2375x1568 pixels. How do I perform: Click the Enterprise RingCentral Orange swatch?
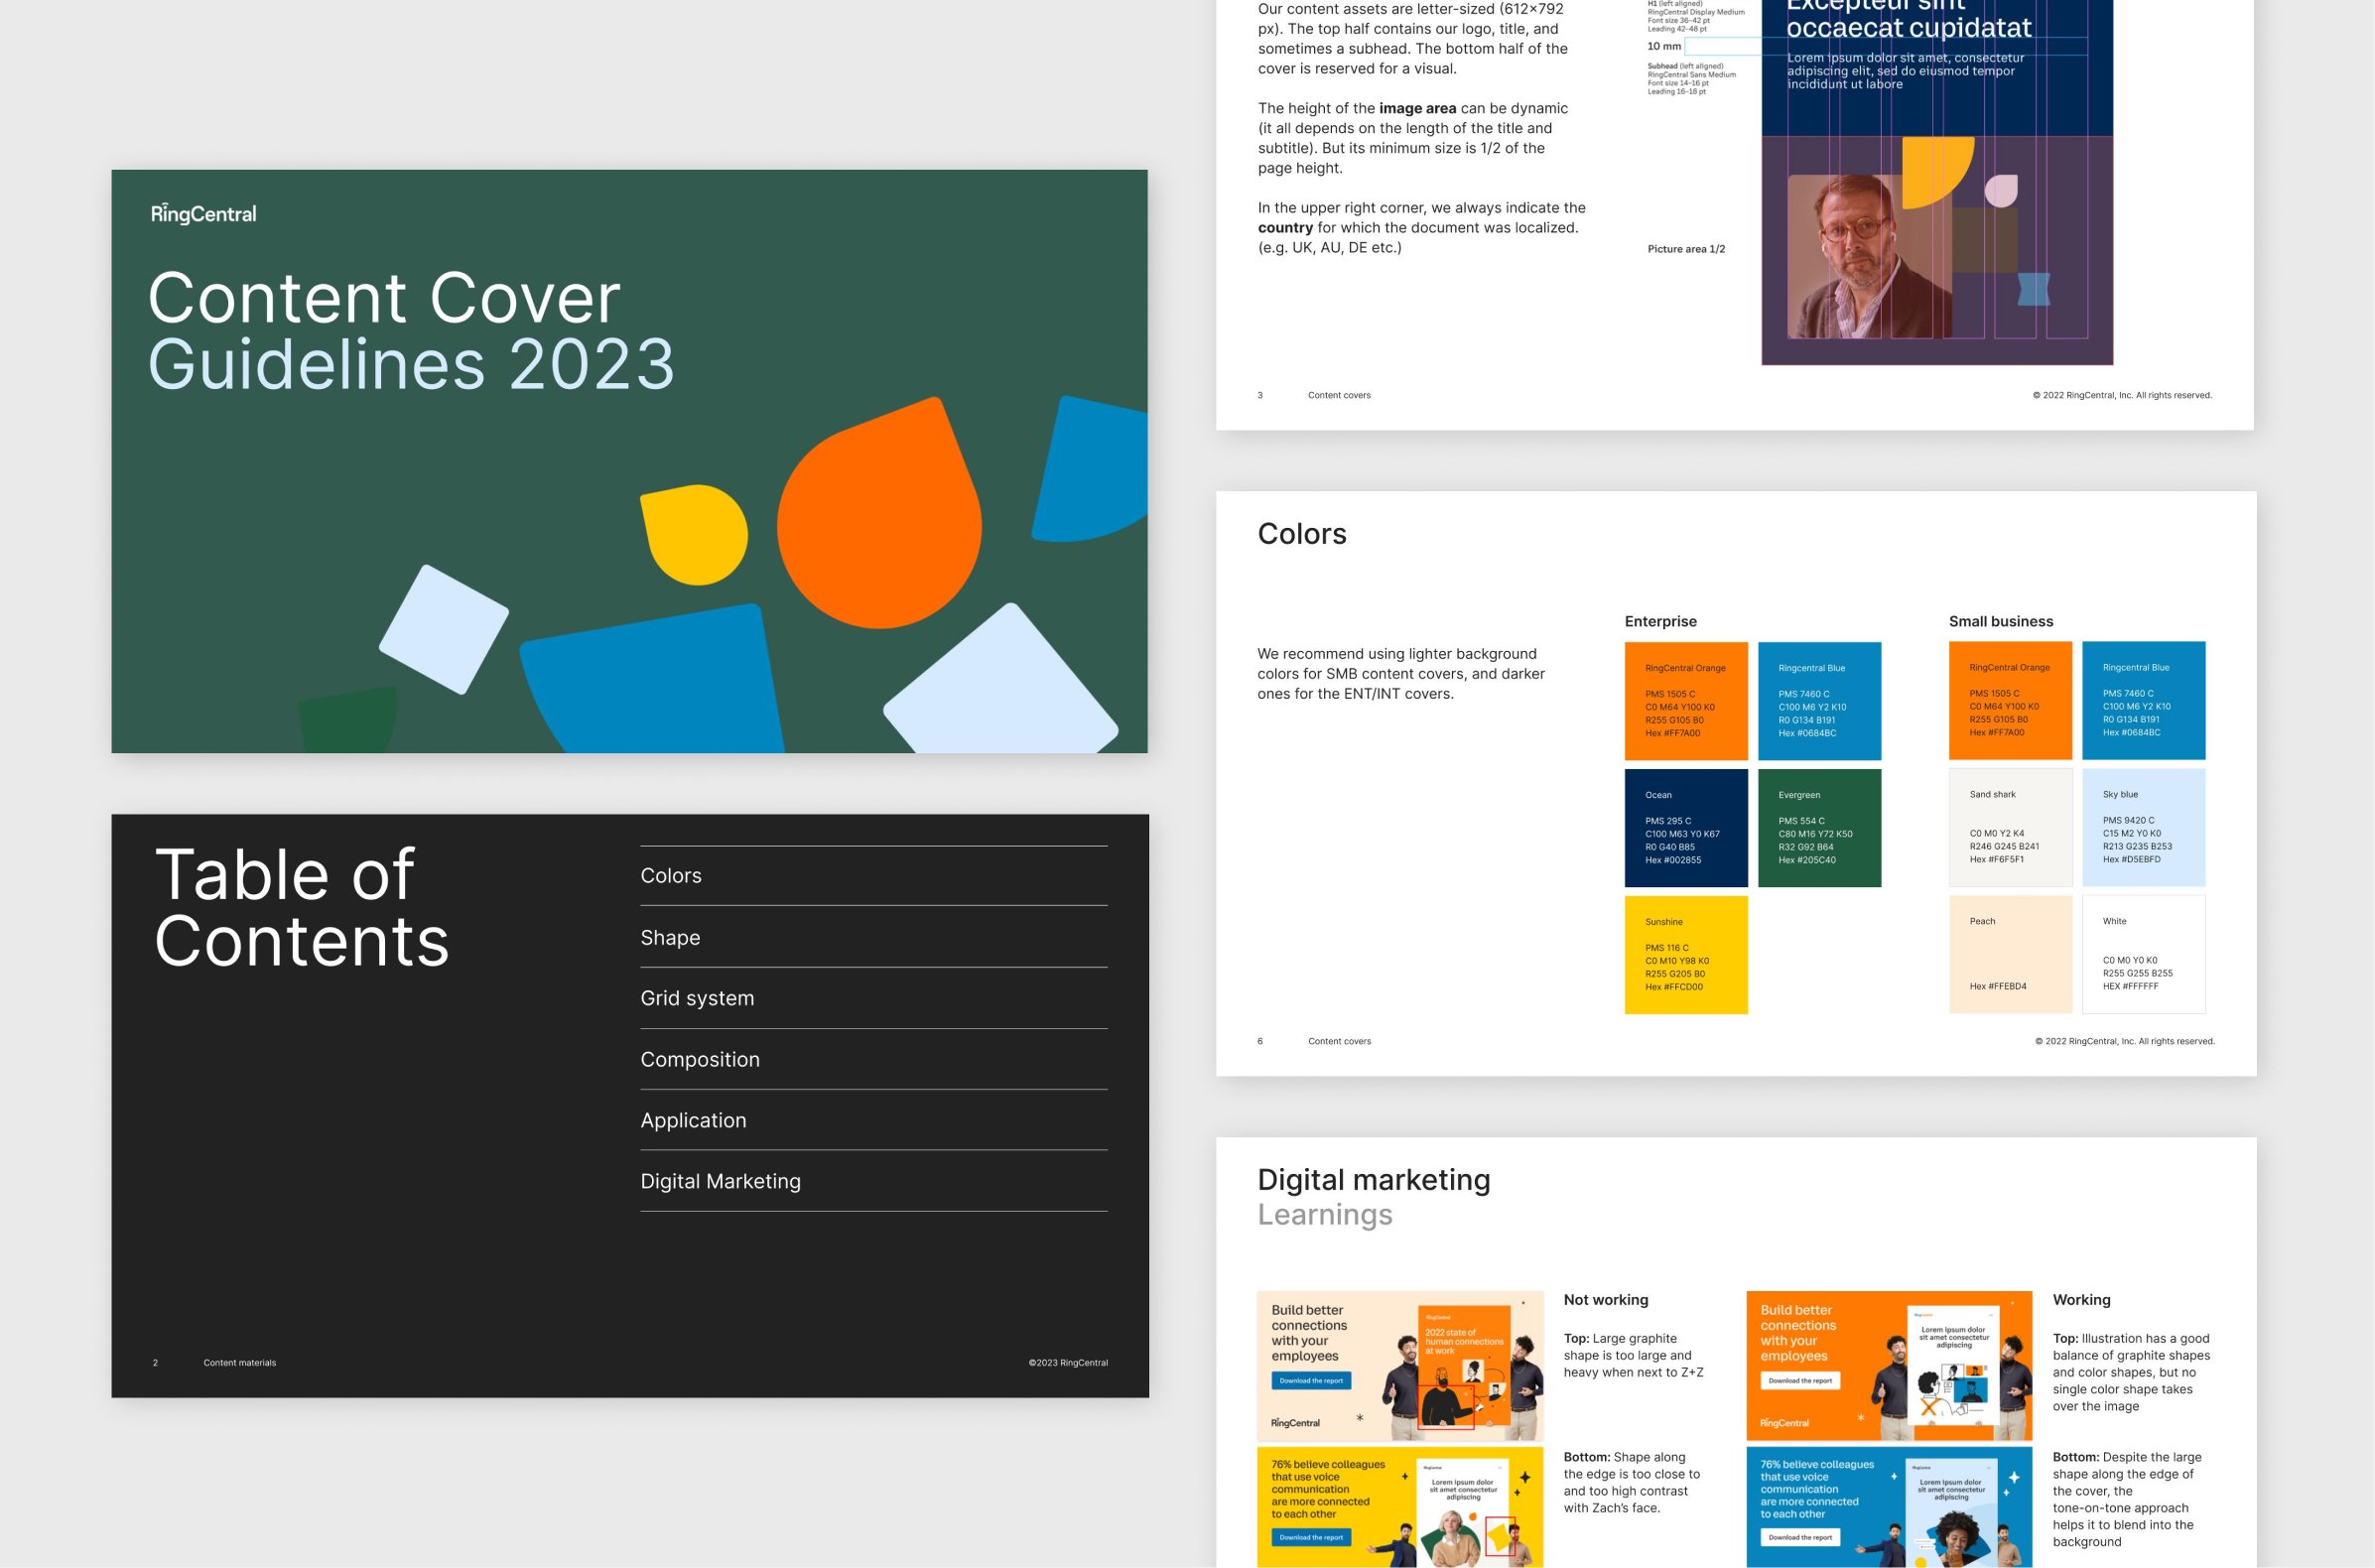point(1686,701)
